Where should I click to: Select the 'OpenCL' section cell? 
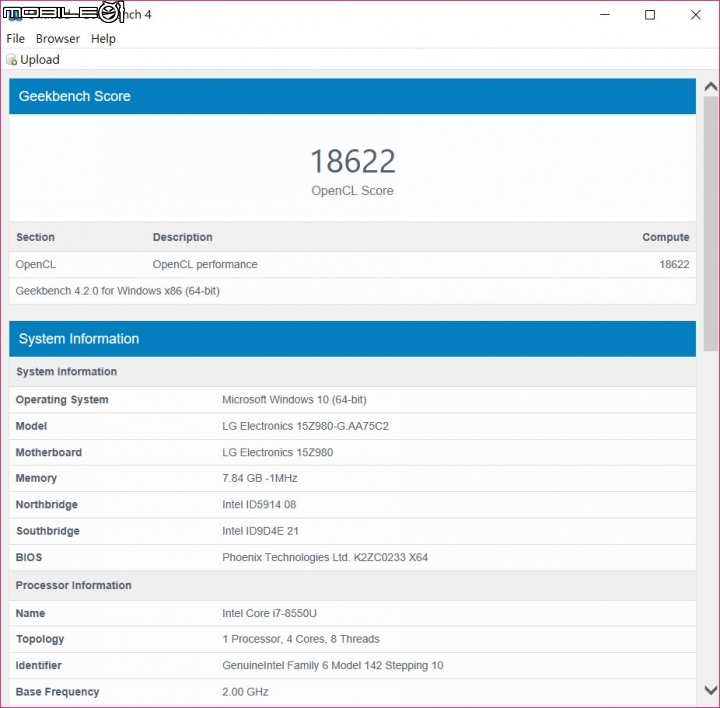(x=36, y=264)
